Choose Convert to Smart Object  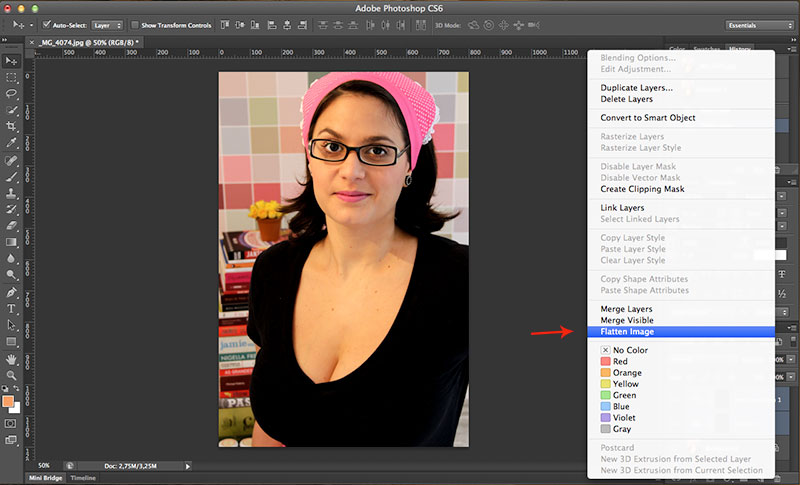pos(647,118)
